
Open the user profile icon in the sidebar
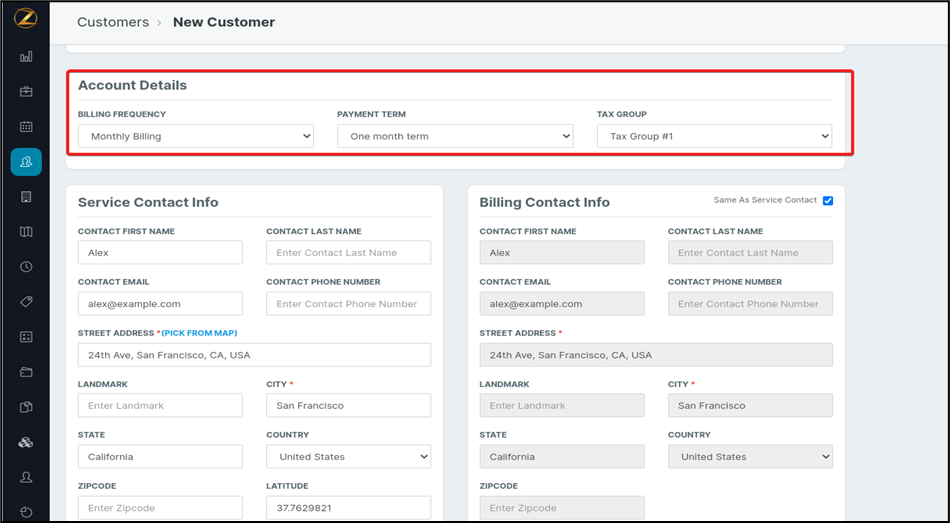coord(26,477)
